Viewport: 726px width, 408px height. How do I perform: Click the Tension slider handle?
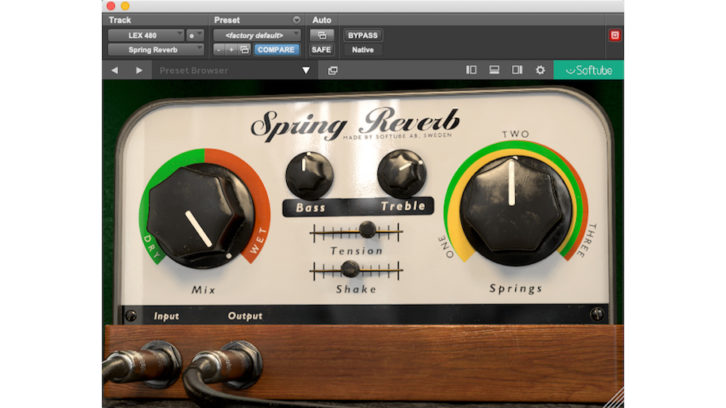367,232
